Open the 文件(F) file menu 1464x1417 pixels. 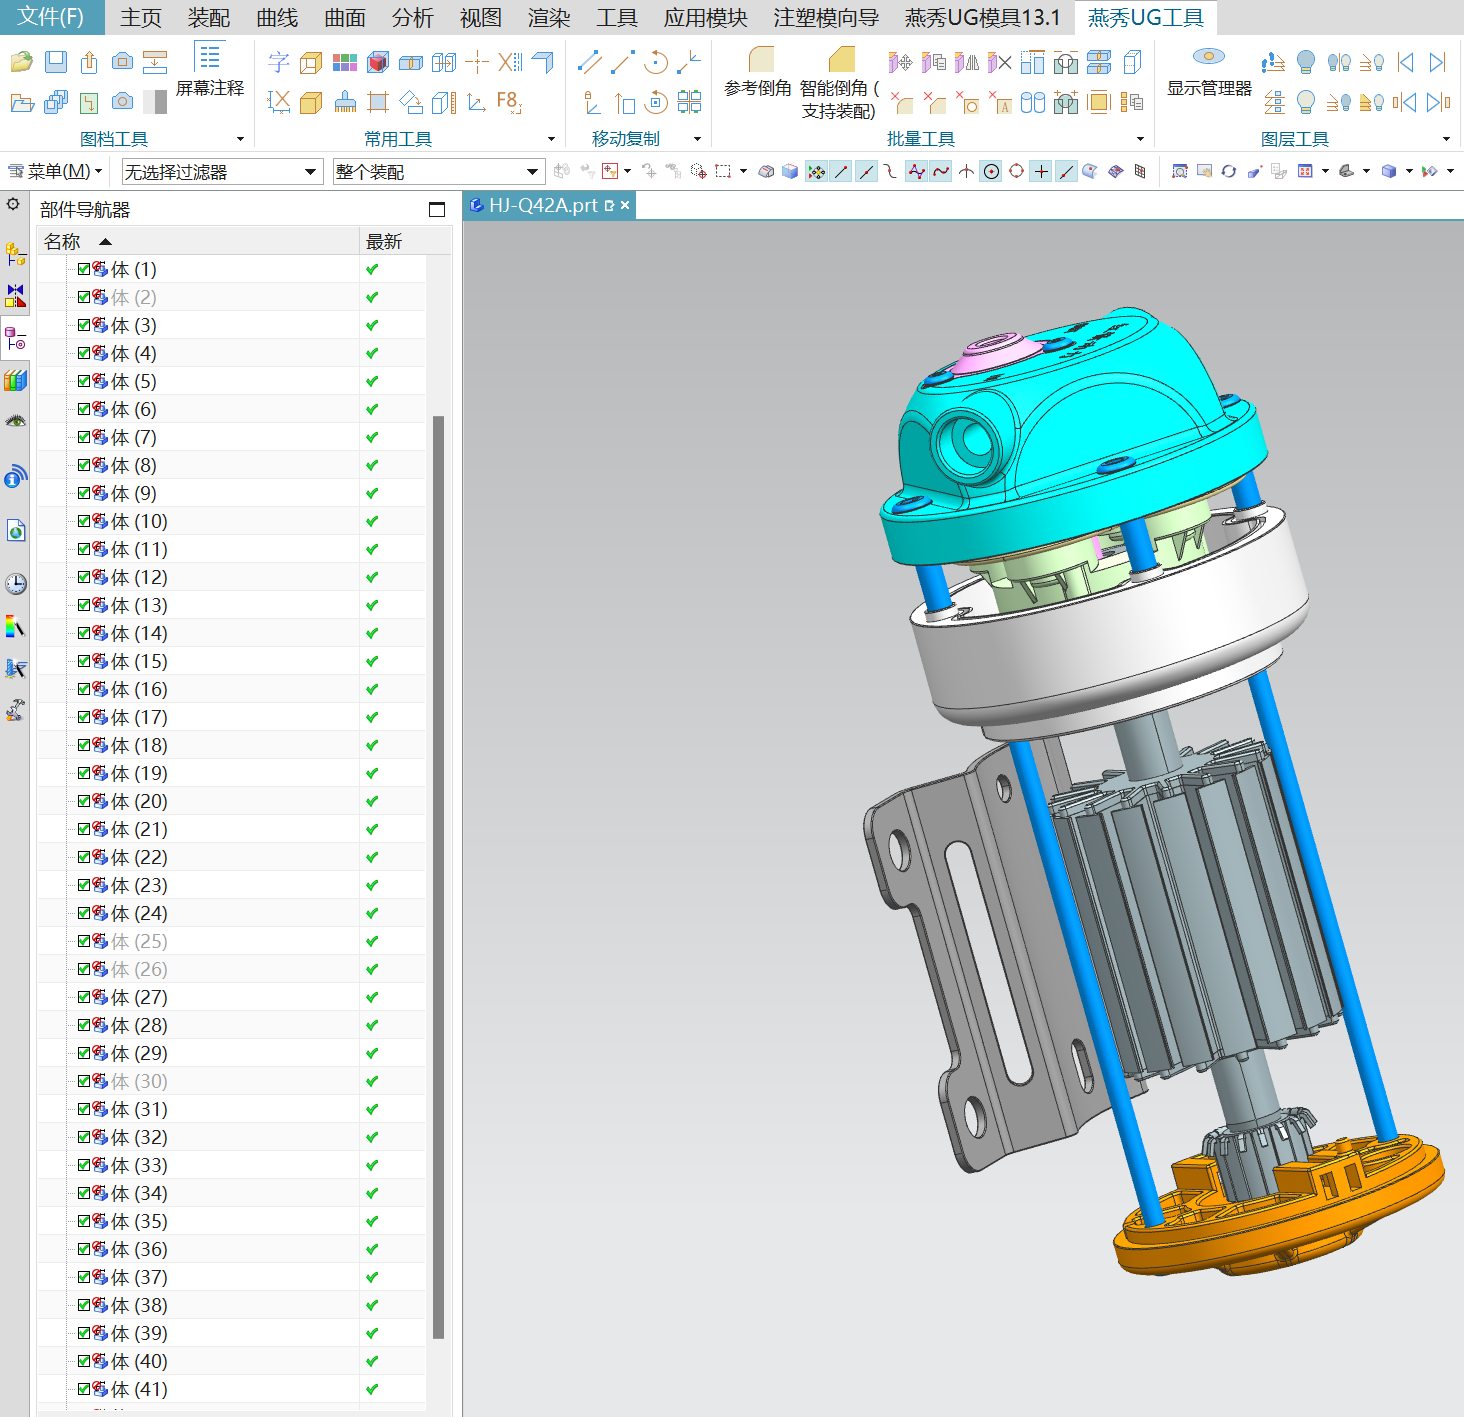51,17
